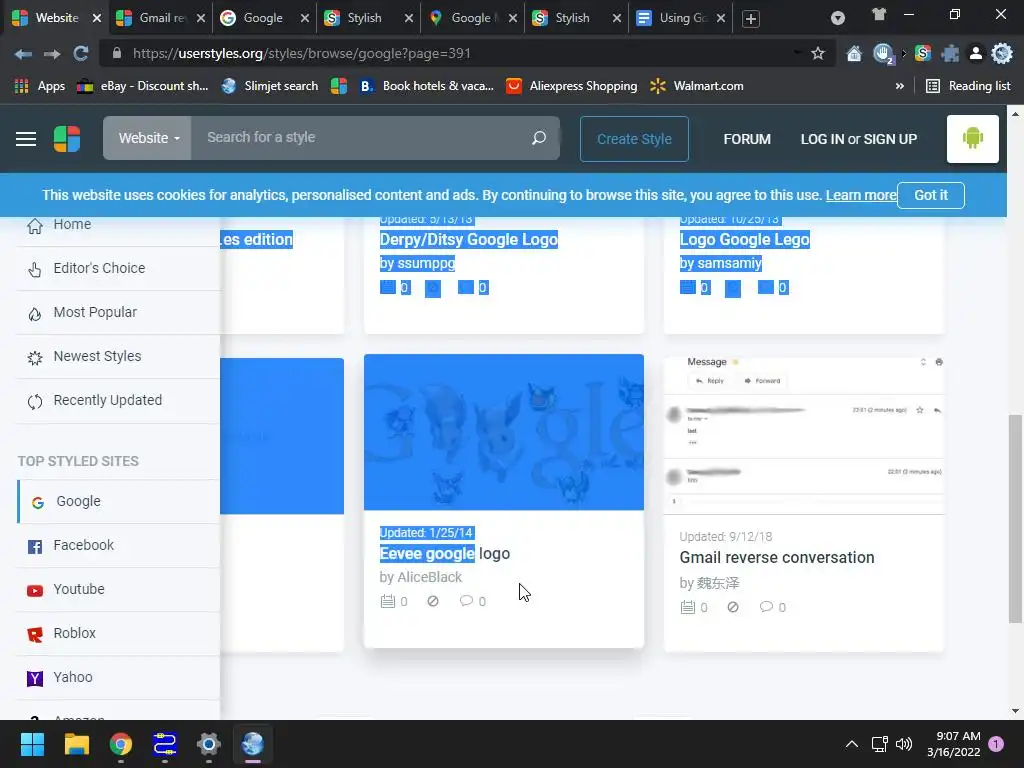Open Chrome from the taskbar

click(x=121, y=744)
